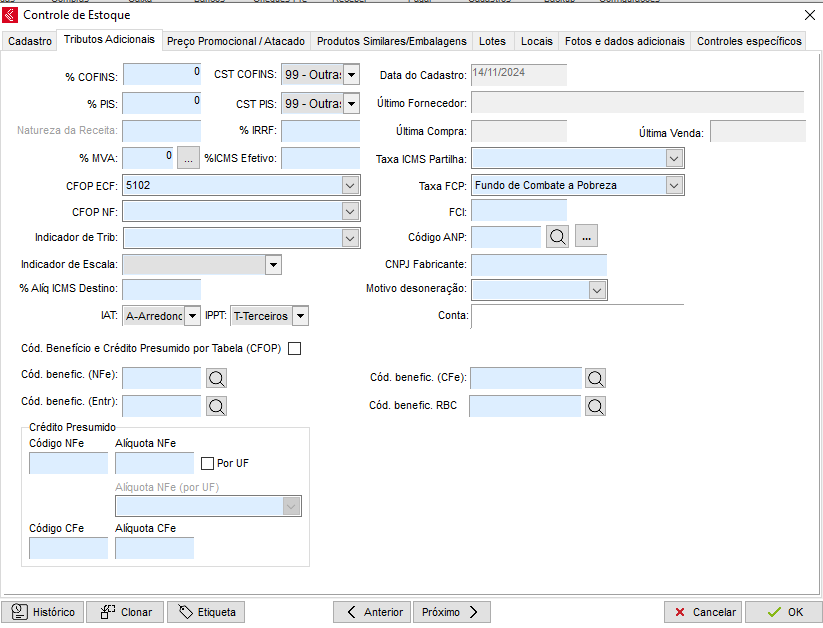Click the search icon for Cód. benefic. (Entr)

click(216, 405)
